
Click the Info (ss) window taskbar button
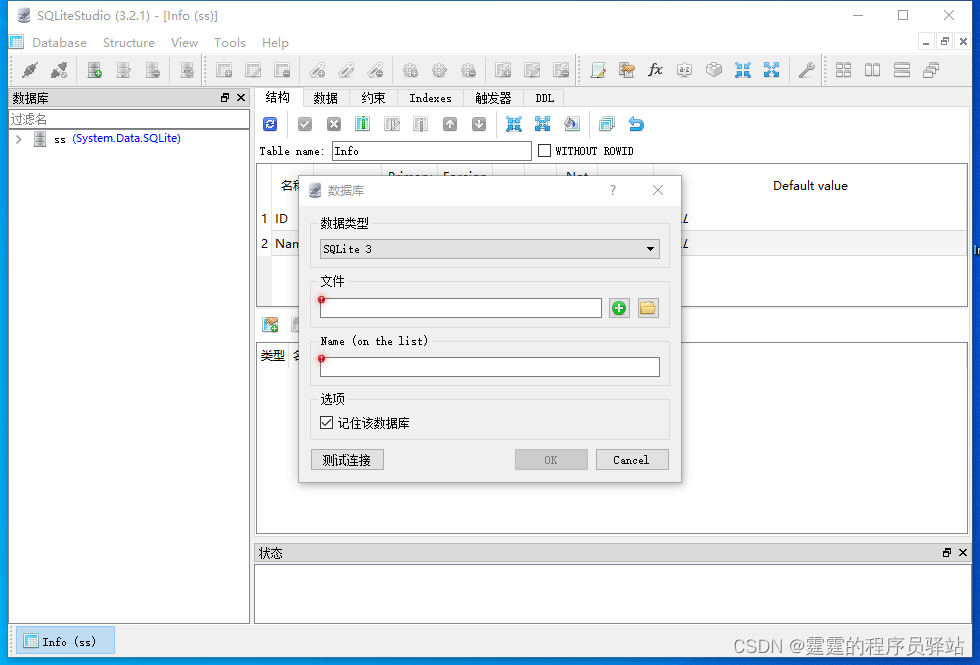click(65, 641)
